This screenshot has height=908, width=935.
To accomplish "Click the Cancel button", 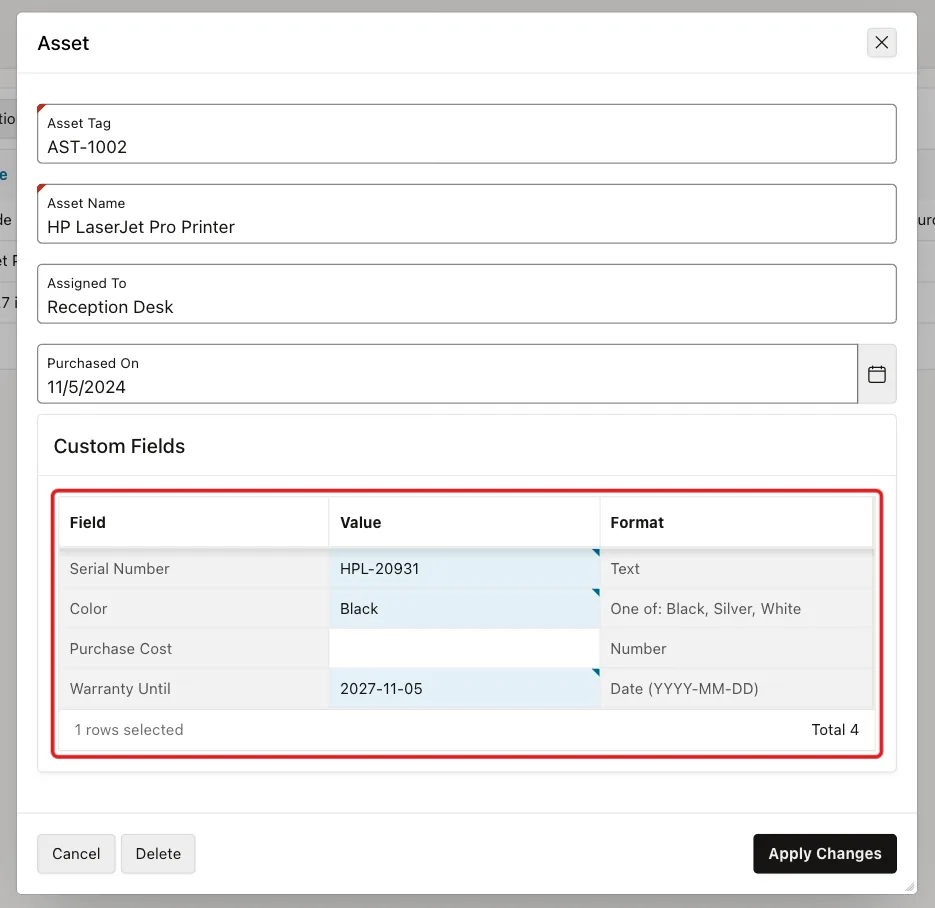I will [x=76, y=853].
